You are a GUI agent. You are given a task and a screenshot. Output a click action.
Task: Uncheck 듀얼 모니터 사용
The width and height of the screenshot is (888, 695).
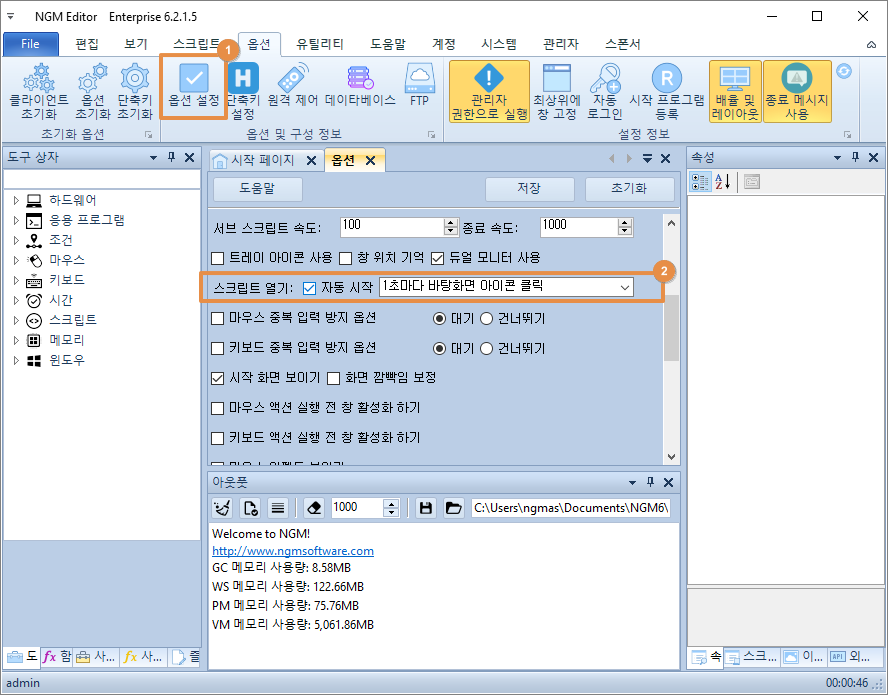(x=437, y=259)
